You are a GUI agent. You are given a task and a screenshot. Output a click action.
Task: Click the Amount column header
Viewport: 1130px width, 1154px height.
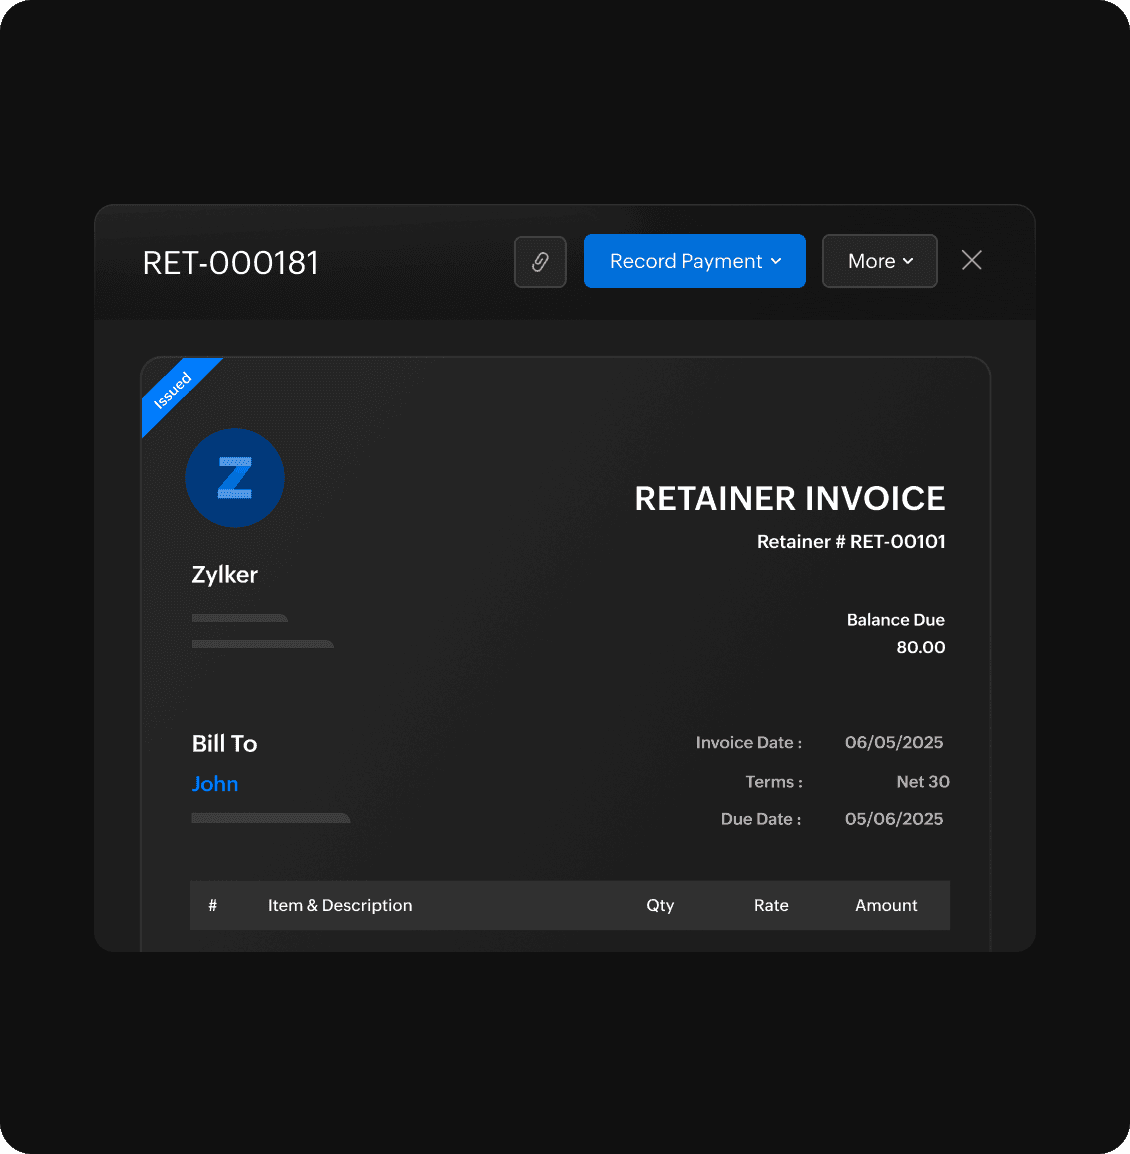[886, 905]
